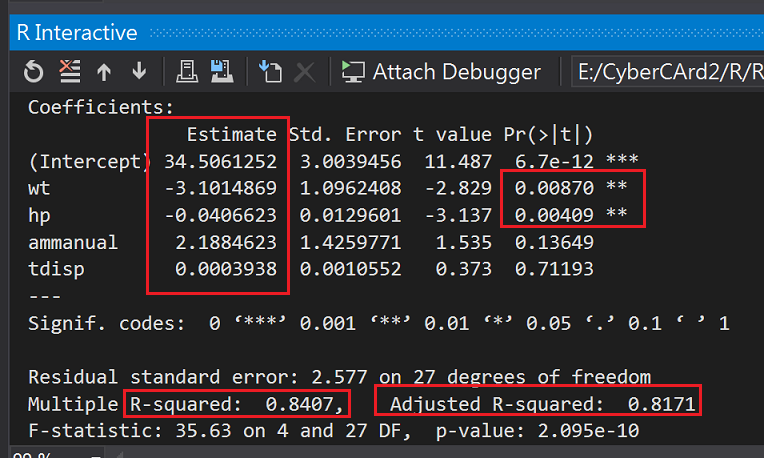Click the hp row label
The image size is (764, 458).
click(39, 216)
